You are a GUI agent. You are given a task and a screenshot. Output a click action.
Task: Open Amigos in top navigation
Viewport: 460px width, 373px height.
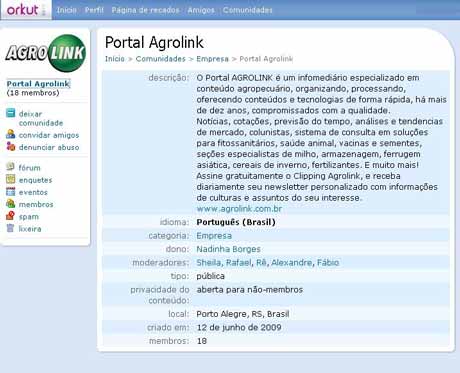pyautogui.click(x=201, y=10)
